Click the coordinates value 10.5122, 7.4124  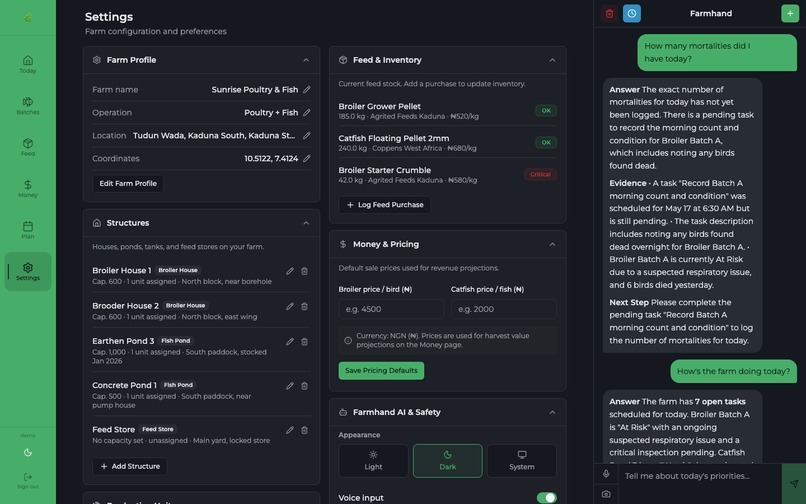point(271,158)
